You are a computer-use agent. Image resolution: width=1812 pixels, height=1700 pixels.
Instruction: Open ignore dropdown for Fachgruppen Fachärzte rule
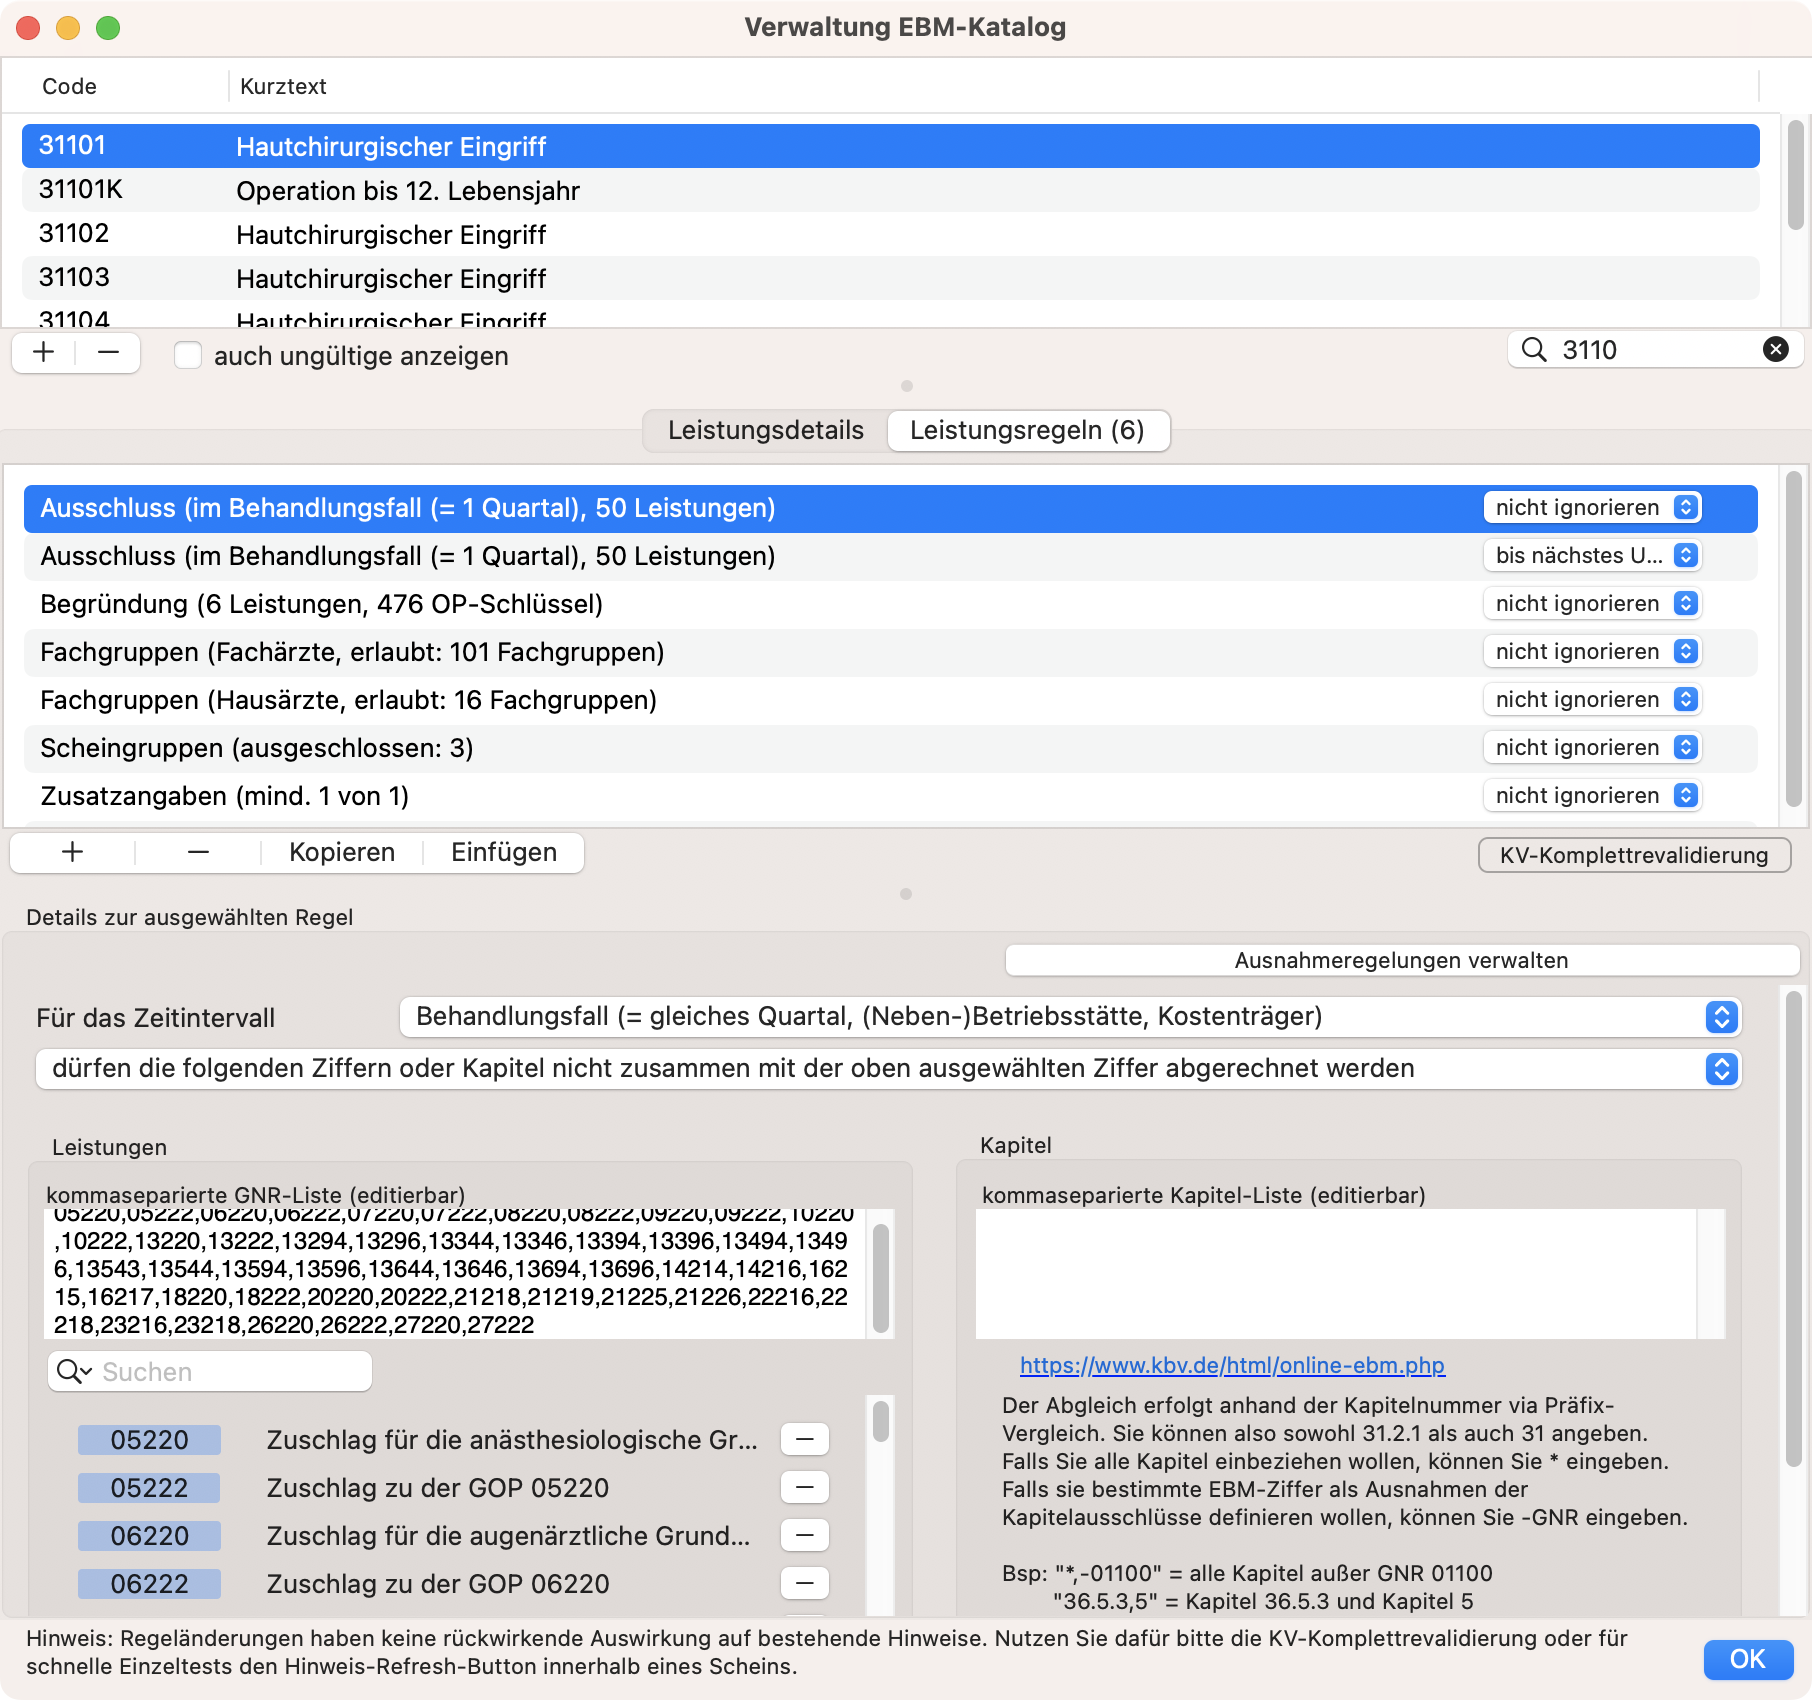click(1592, 652)
